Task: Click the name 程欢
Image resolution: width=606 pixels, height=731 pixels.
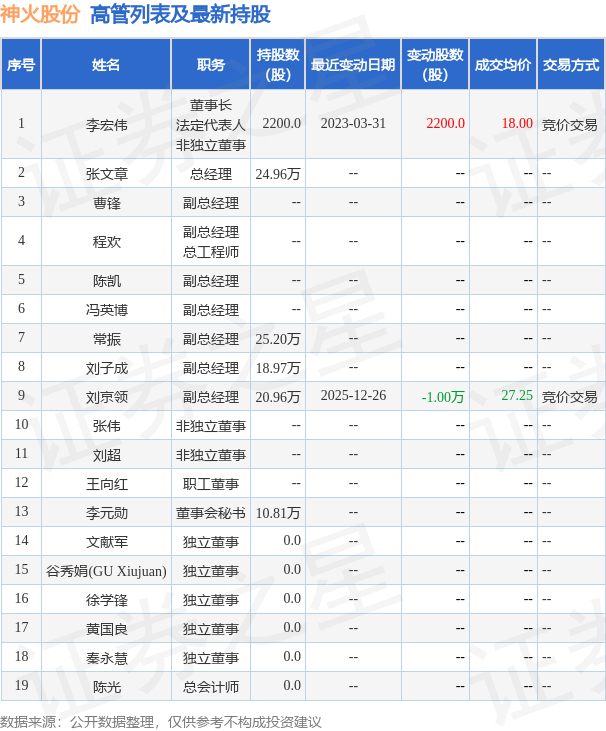Action: 106,241
